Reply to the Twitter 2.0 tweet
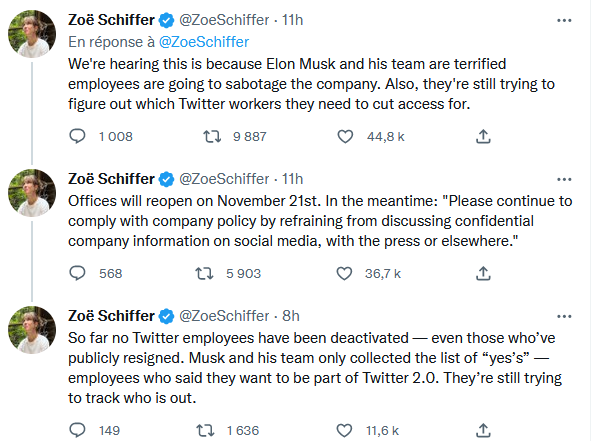 click(x=77, y=430)
